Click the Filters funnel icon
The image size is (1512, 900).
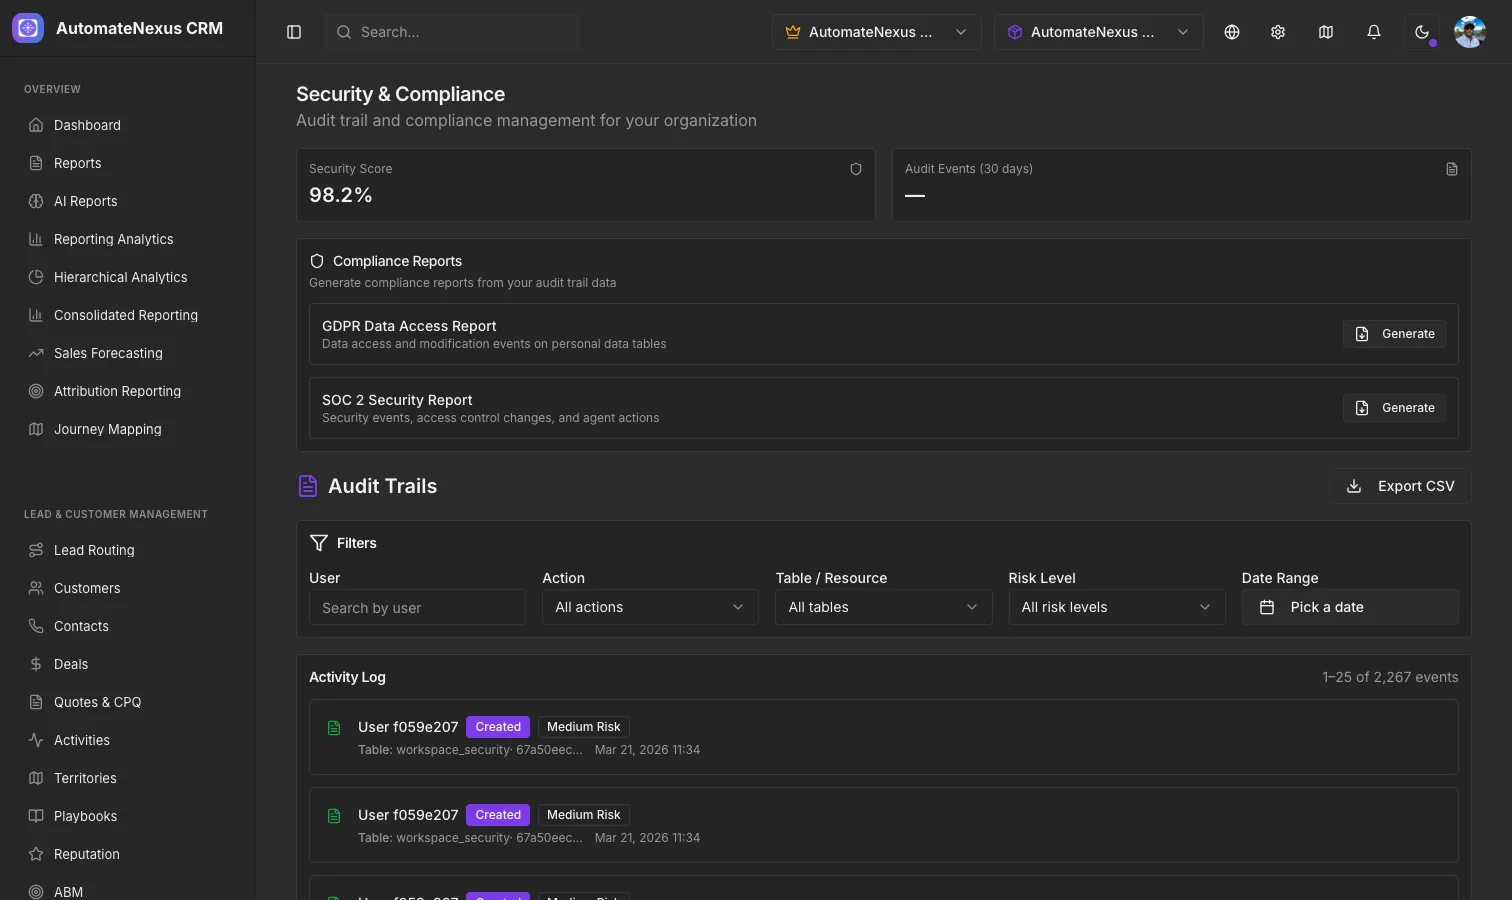tap(319, 543)
